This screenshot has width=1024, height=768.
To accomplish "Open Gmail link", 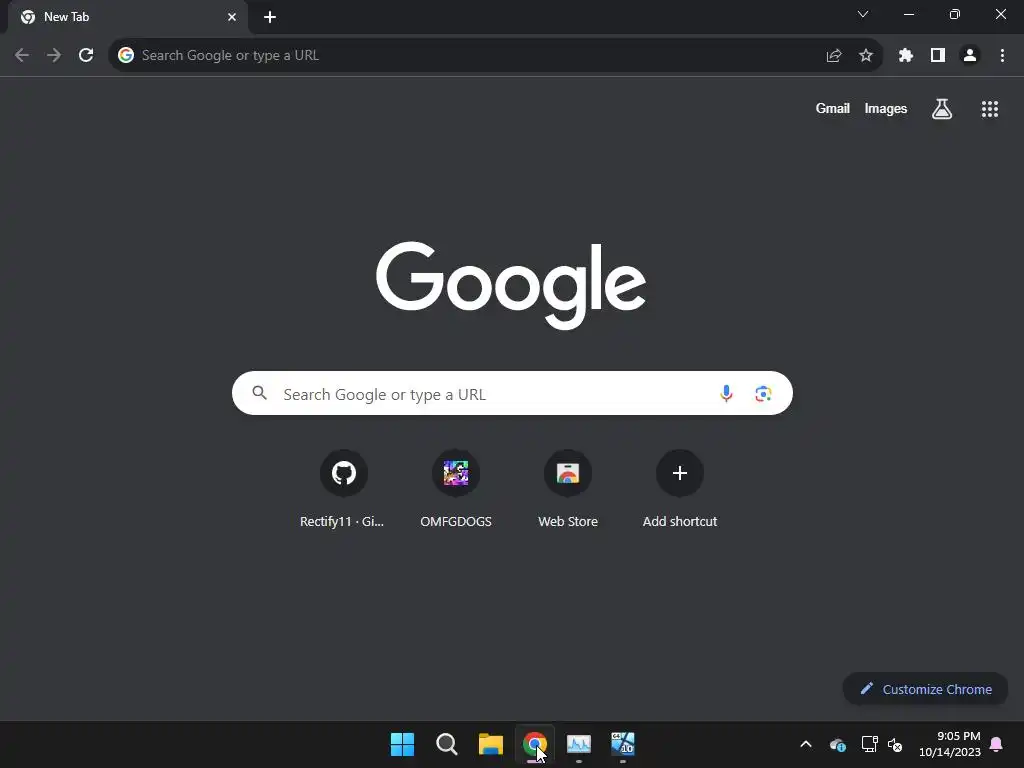I will pyautogui.click(x=832, y=108).
